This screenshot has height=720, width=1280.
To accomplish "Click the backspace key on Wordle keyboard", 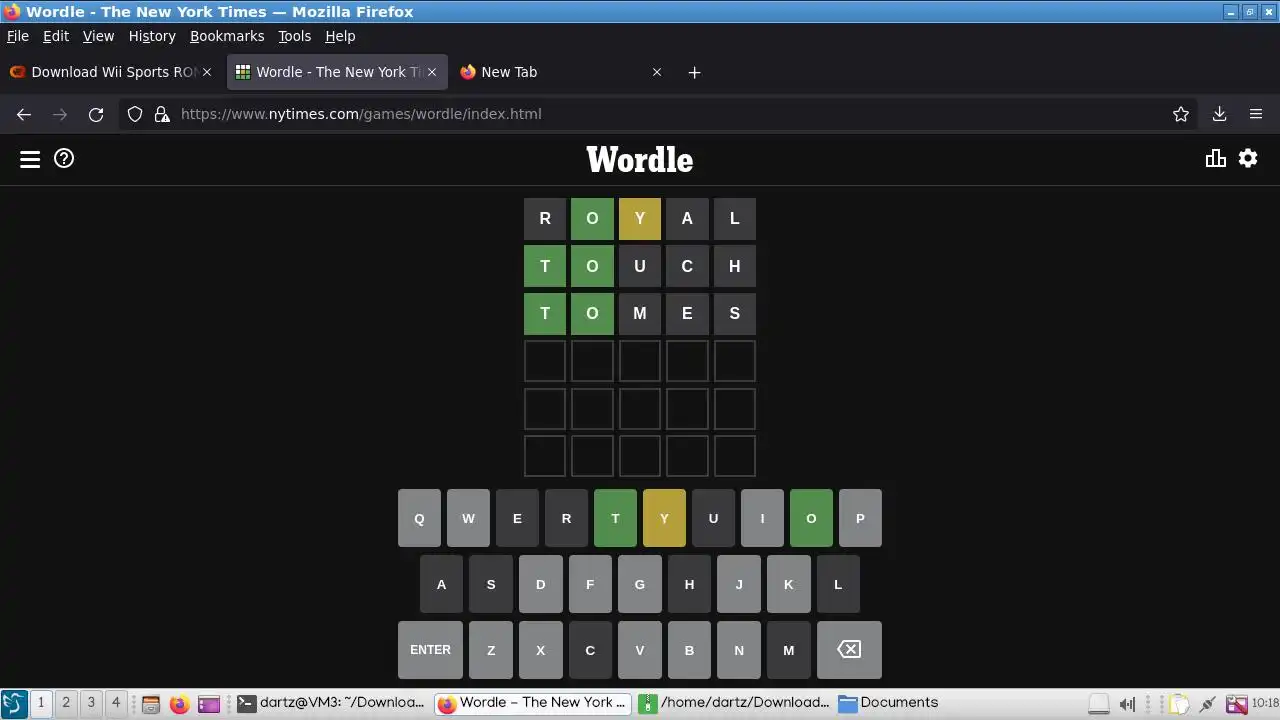I will click(x=849, y=650).
